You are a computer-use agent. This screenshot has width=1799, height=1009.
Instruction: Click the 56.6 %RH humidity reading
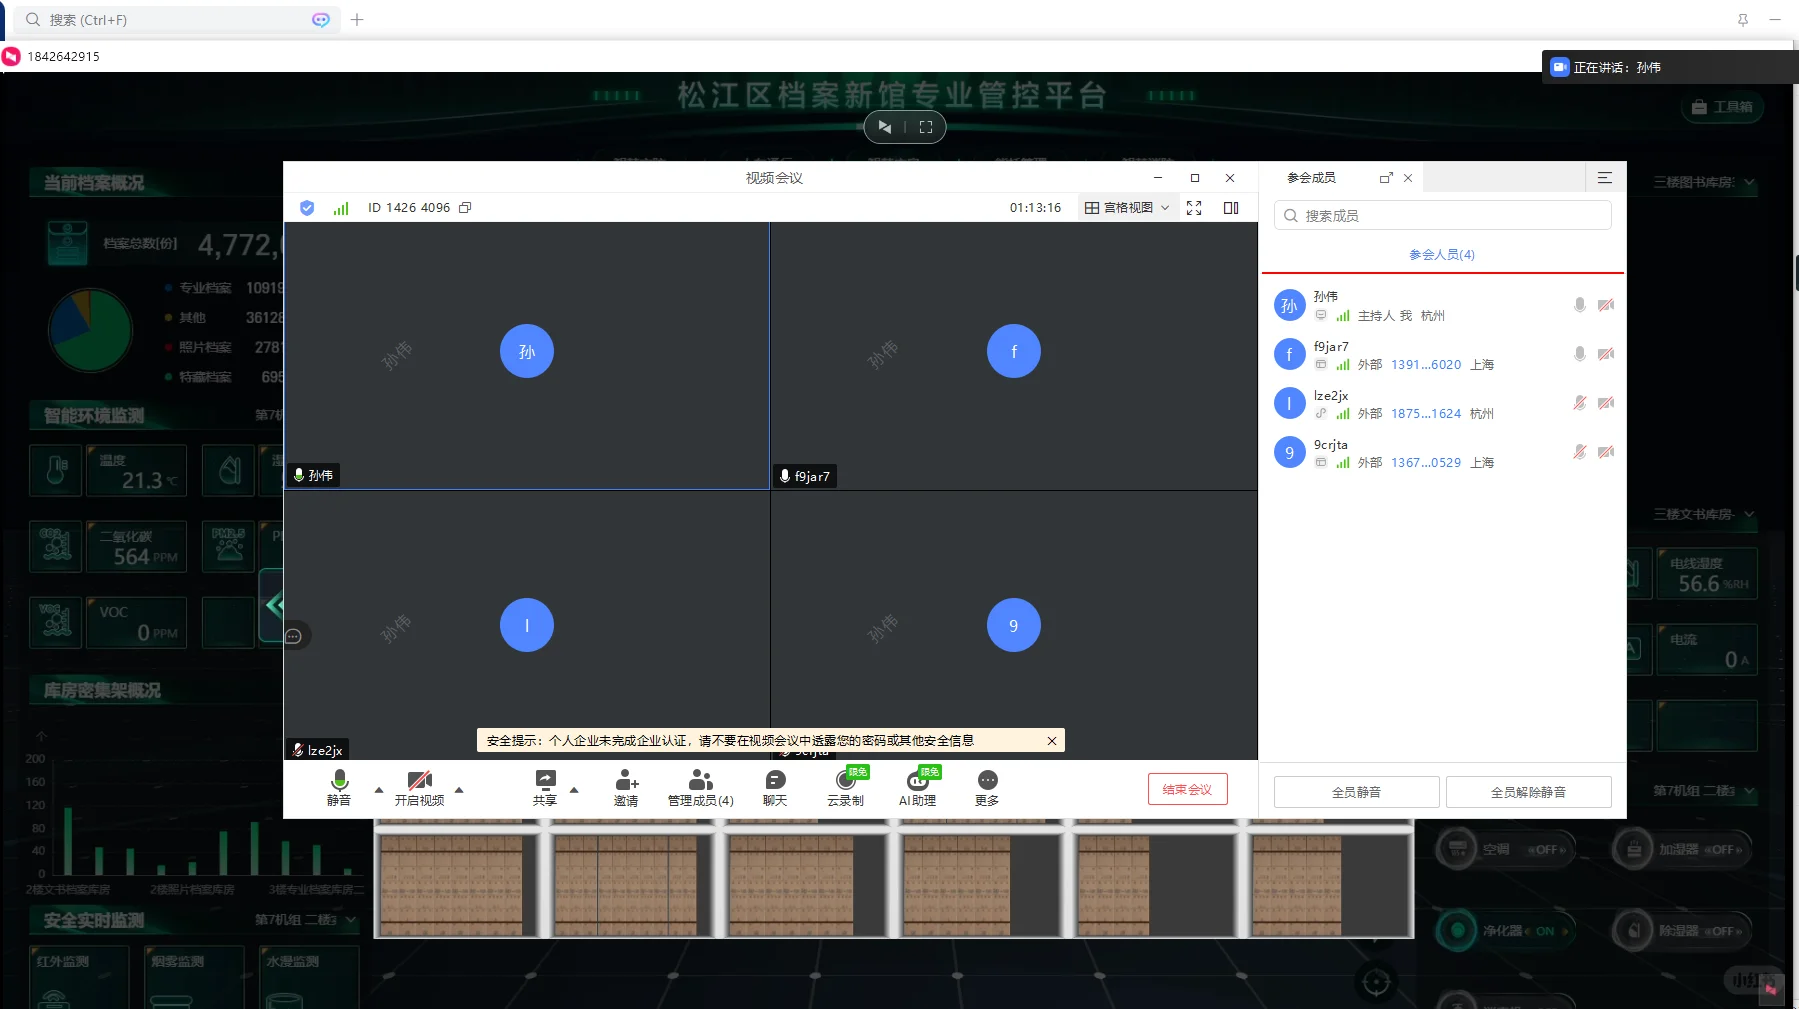click(1713, 583)
